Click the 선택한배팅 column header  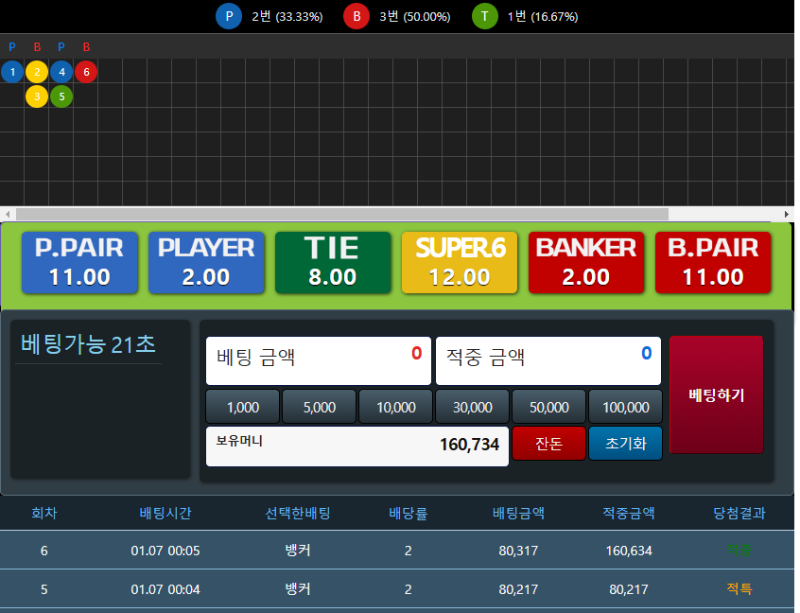[298, 512]
